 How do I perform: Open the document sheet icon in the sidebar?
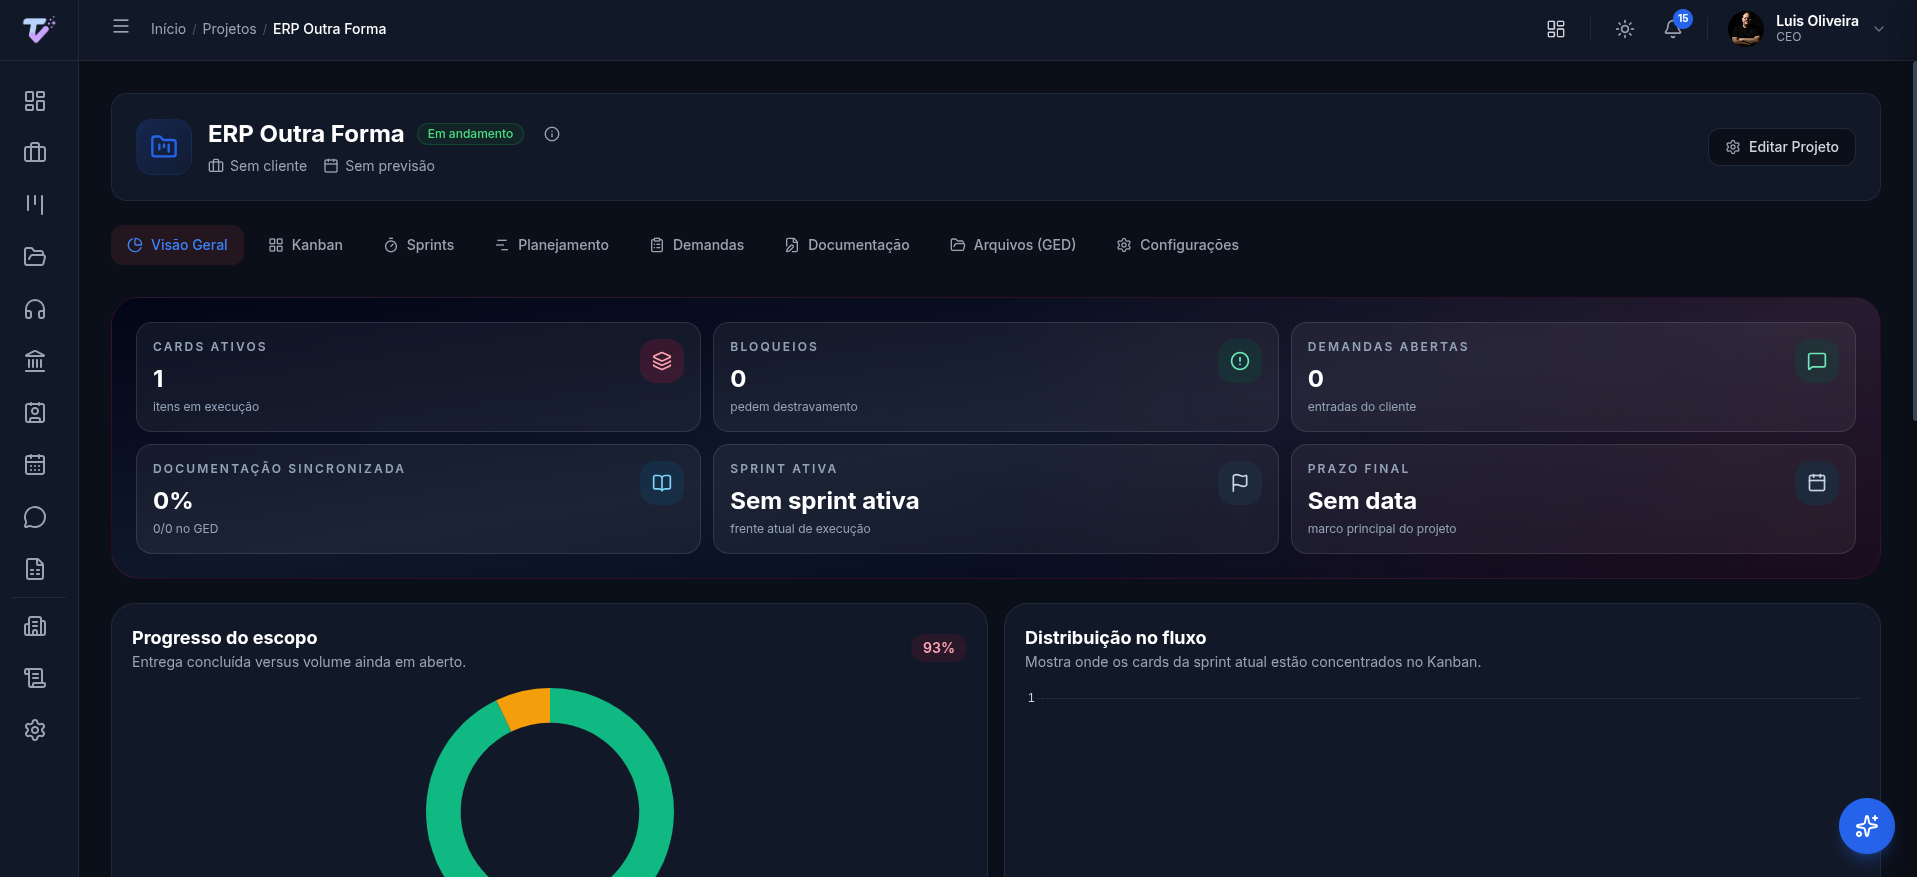pos(35,569)
